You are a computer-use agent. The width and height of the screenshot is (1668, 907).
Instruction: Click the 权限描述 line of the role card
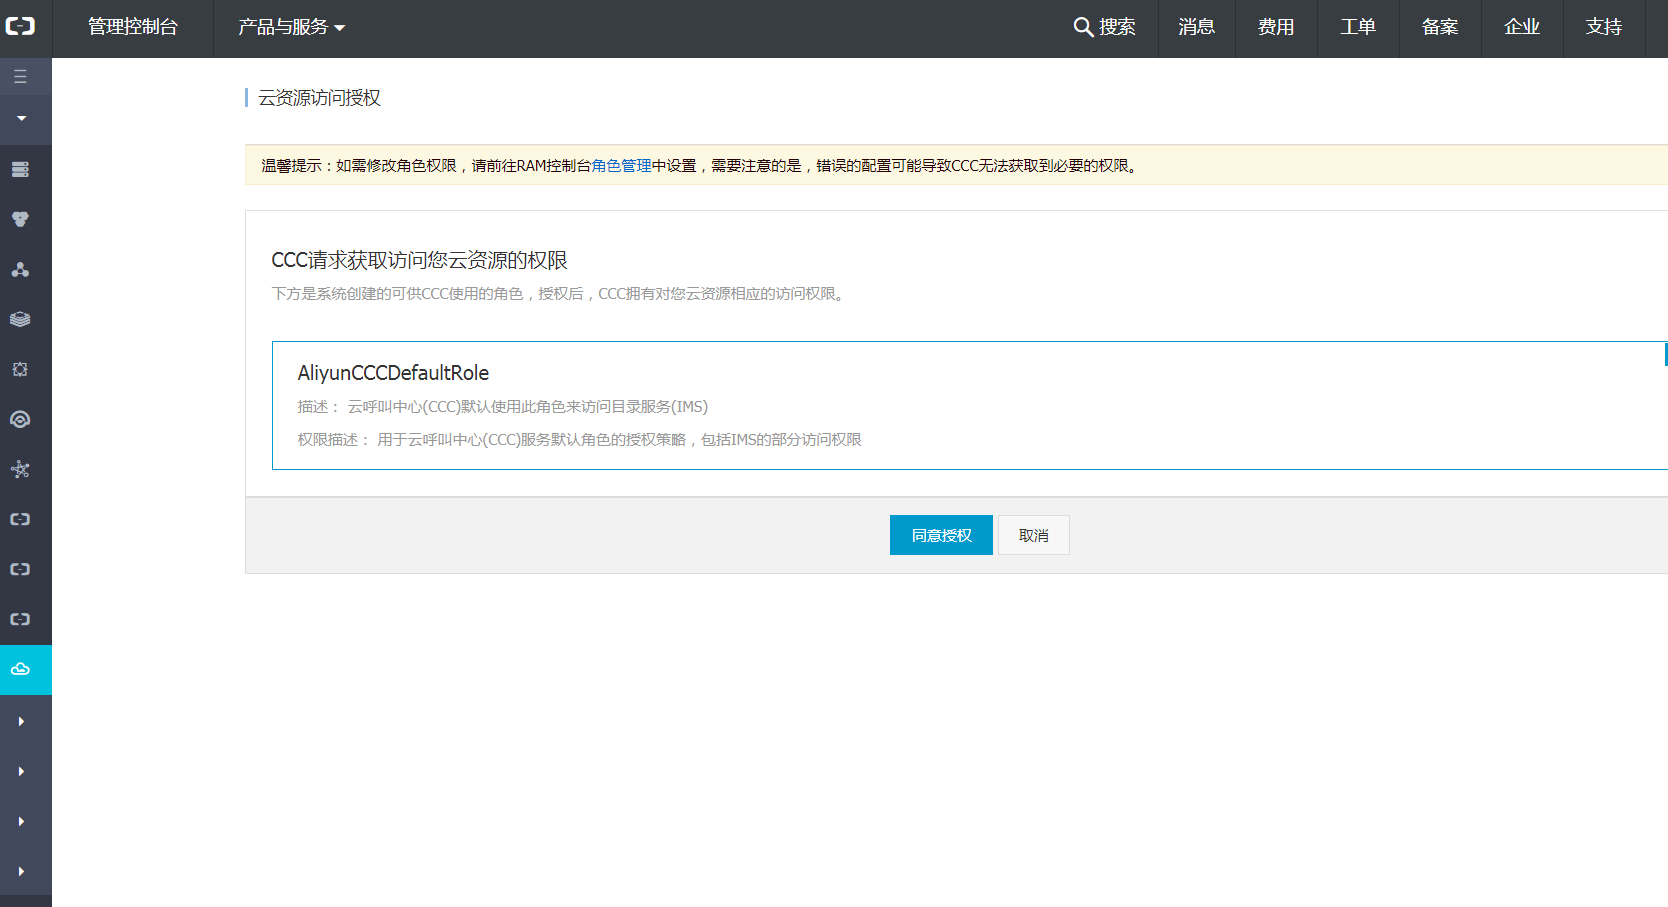(x=579, y=440)
